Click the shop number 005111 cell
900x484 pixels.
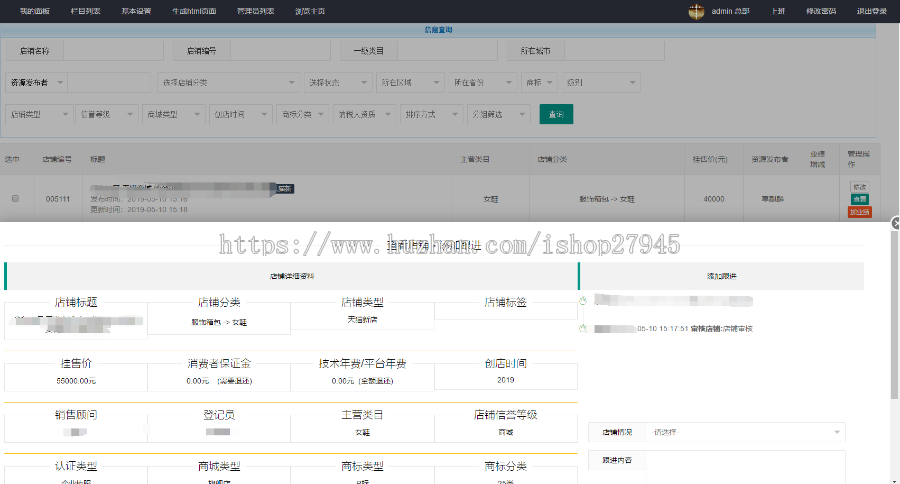coord(58,199)
